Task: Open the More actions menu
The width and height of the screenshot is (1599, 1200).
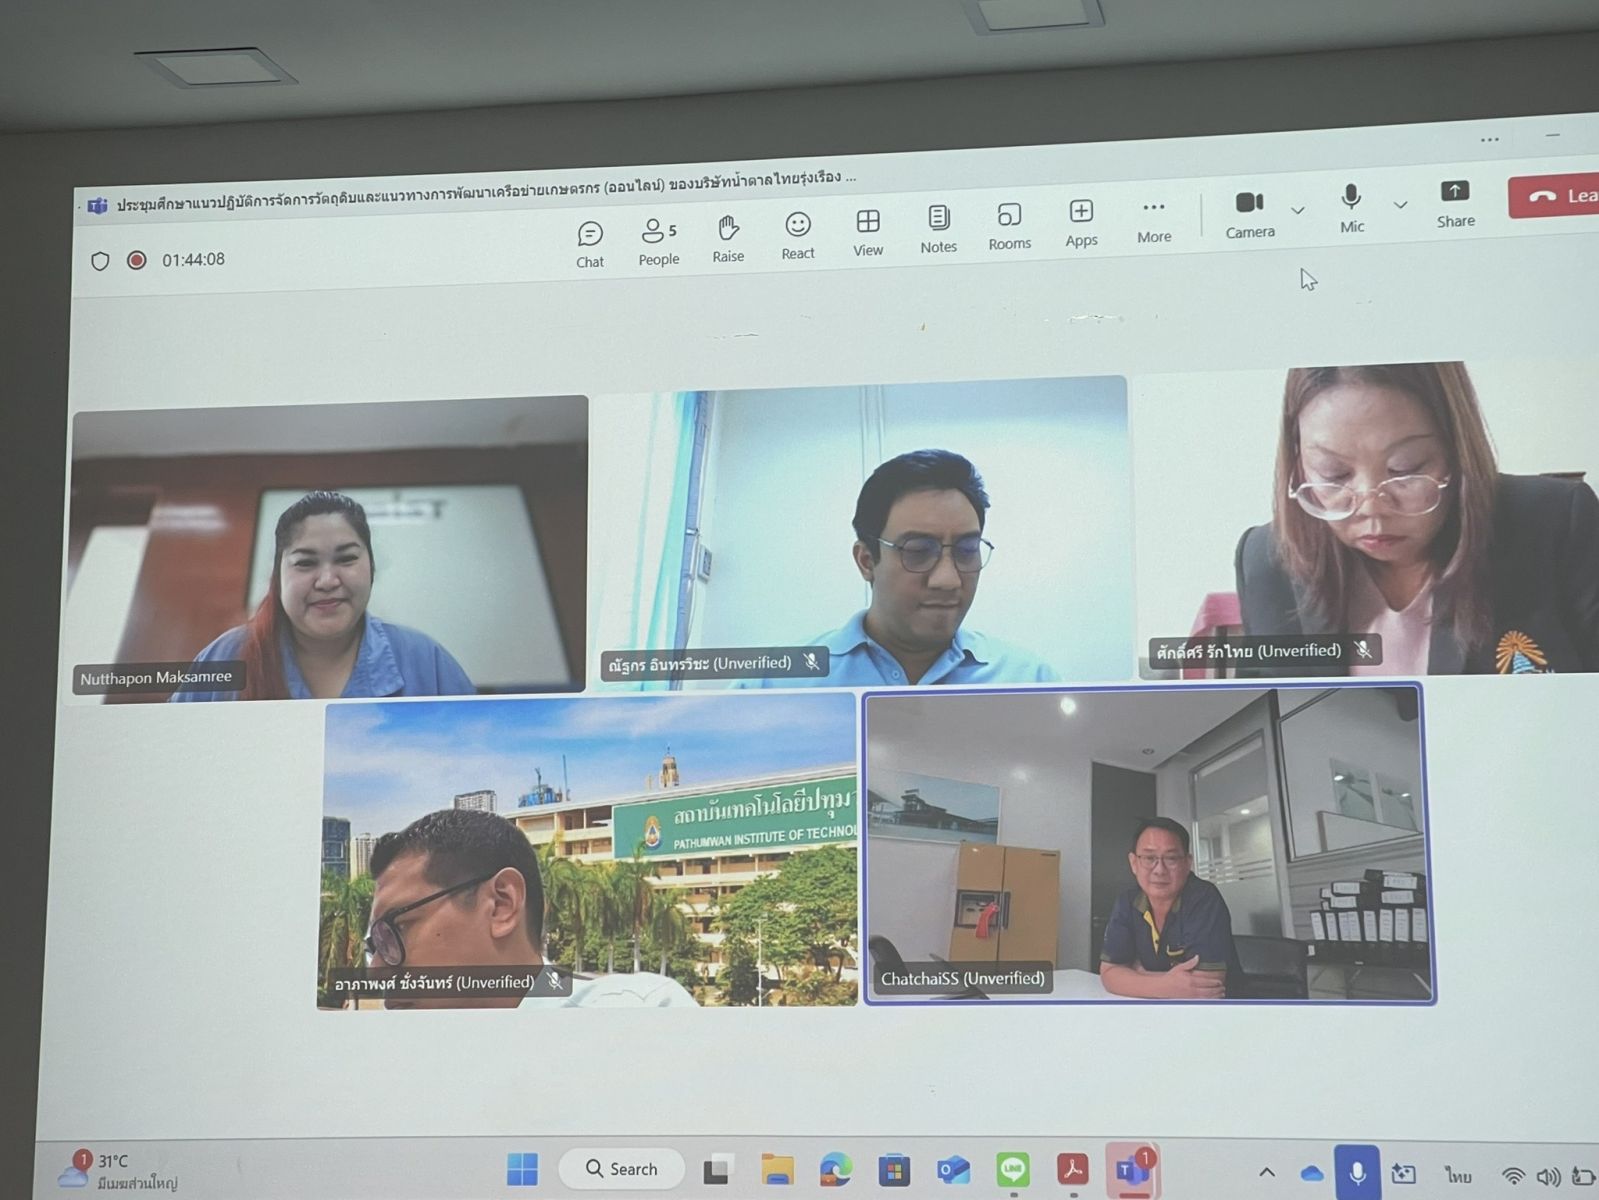Action: pos(1153,219)
